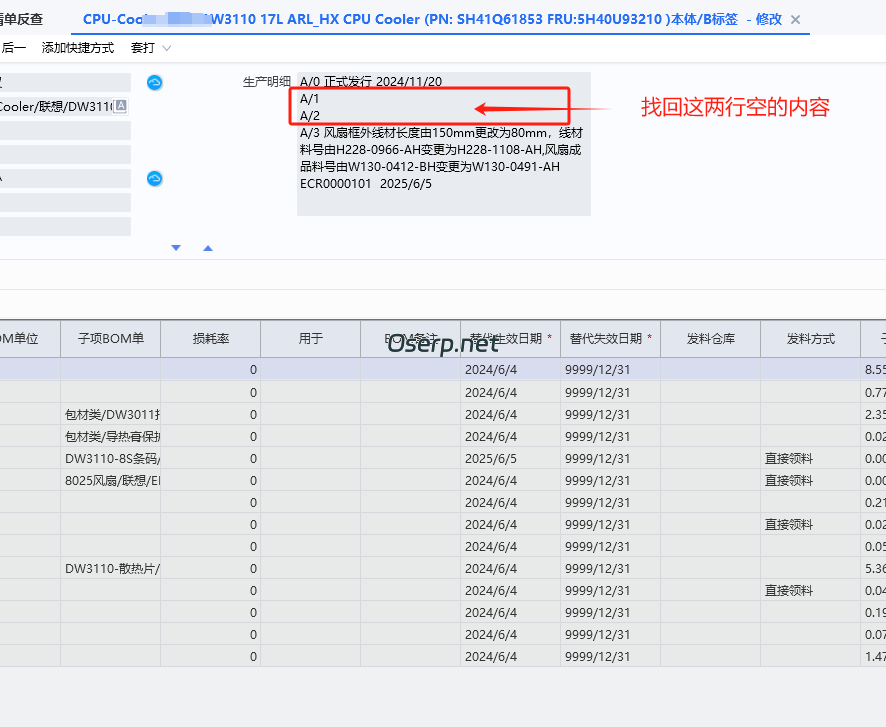This screenshot has width=886, height=727.
Task: Click the lower blue cloud sync icon
Action: tap(154, 178)
